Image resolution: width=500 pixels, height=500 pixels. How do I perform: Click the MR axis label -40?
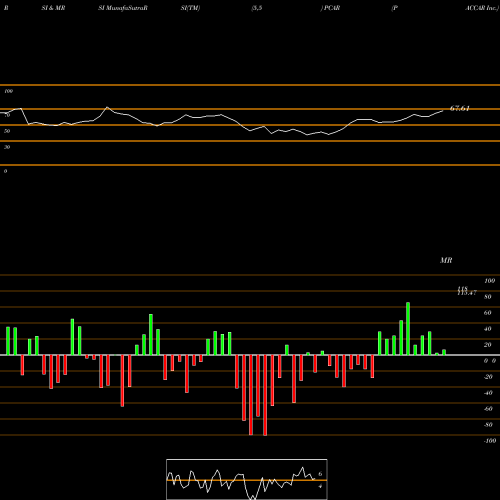(488, 393)
